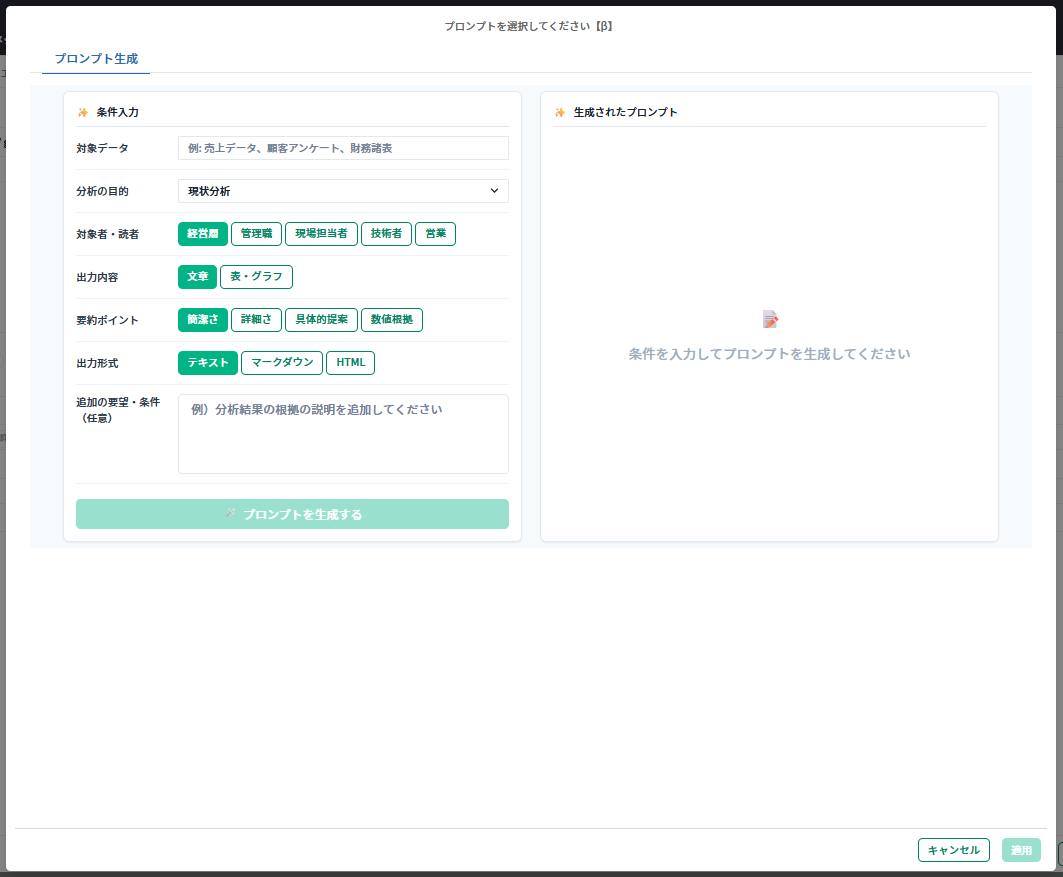The image size is (1063, 877).
Task: Enable 数値根拠 summary point
Action: (391, 320)
